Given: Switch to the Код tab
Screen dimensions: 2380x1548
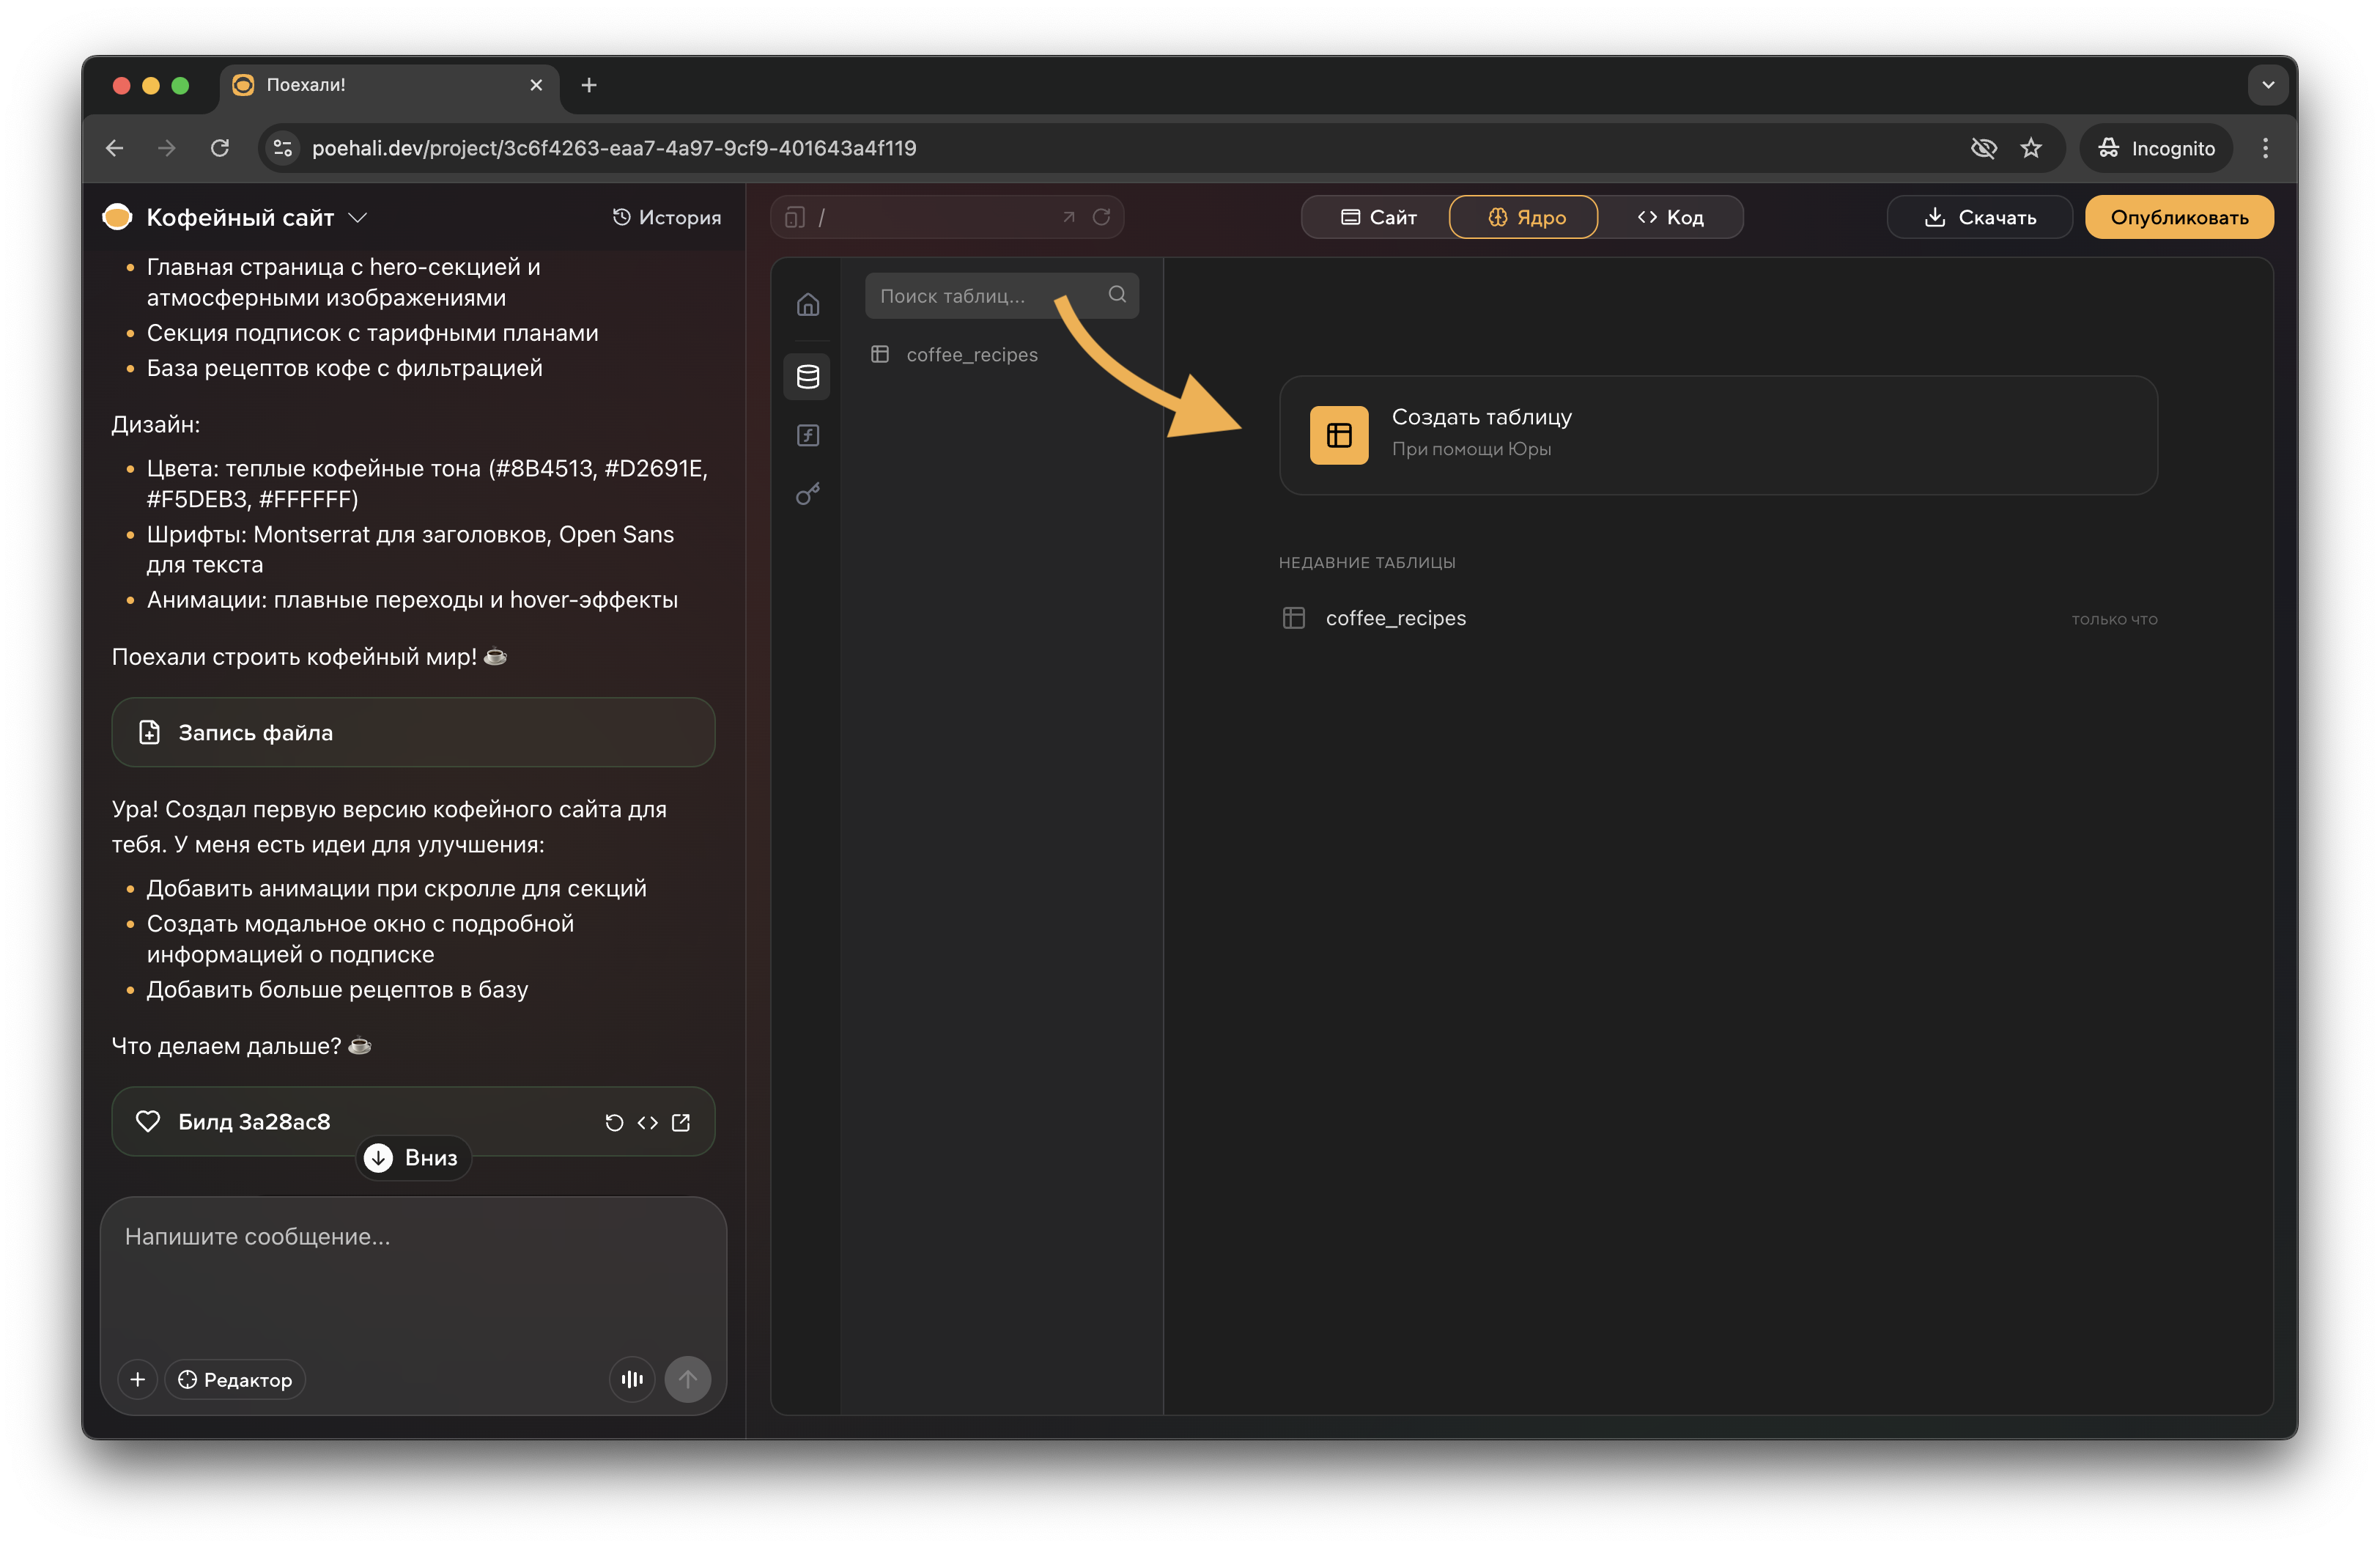Looking at the screenshot, I should pos(1670,217).
